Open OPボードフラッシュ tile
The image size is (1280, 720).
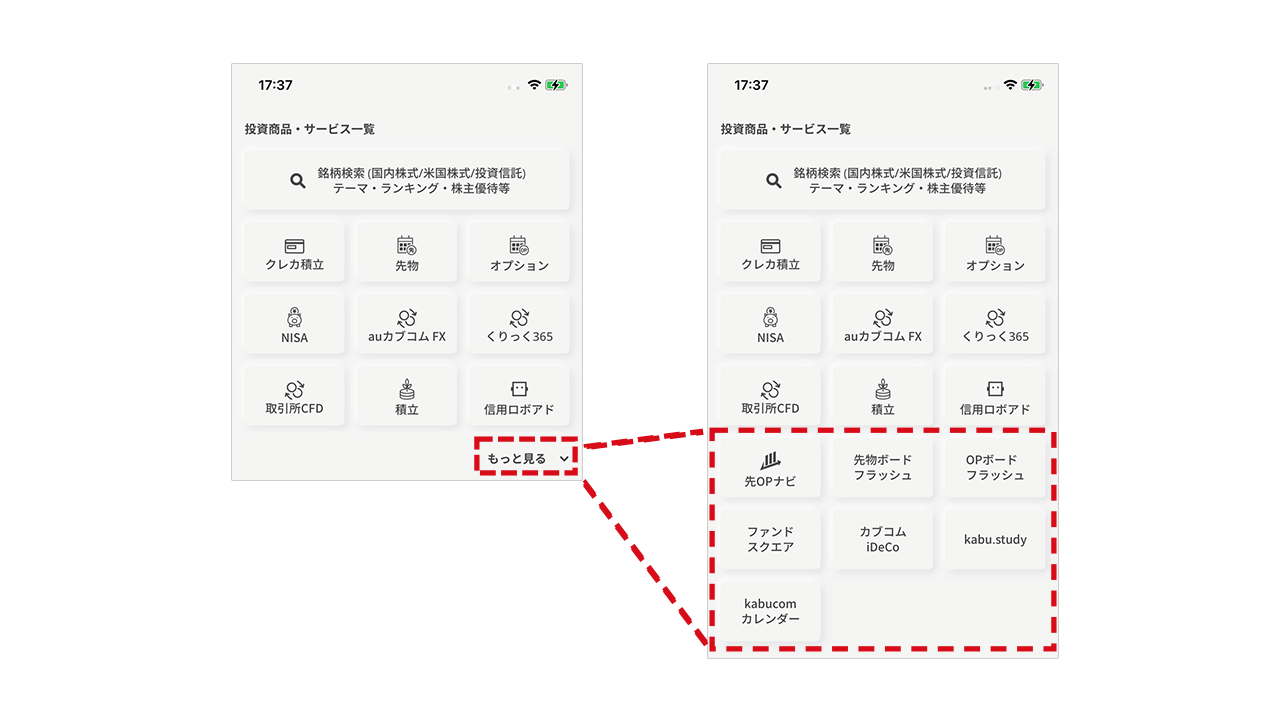(996, 468)
